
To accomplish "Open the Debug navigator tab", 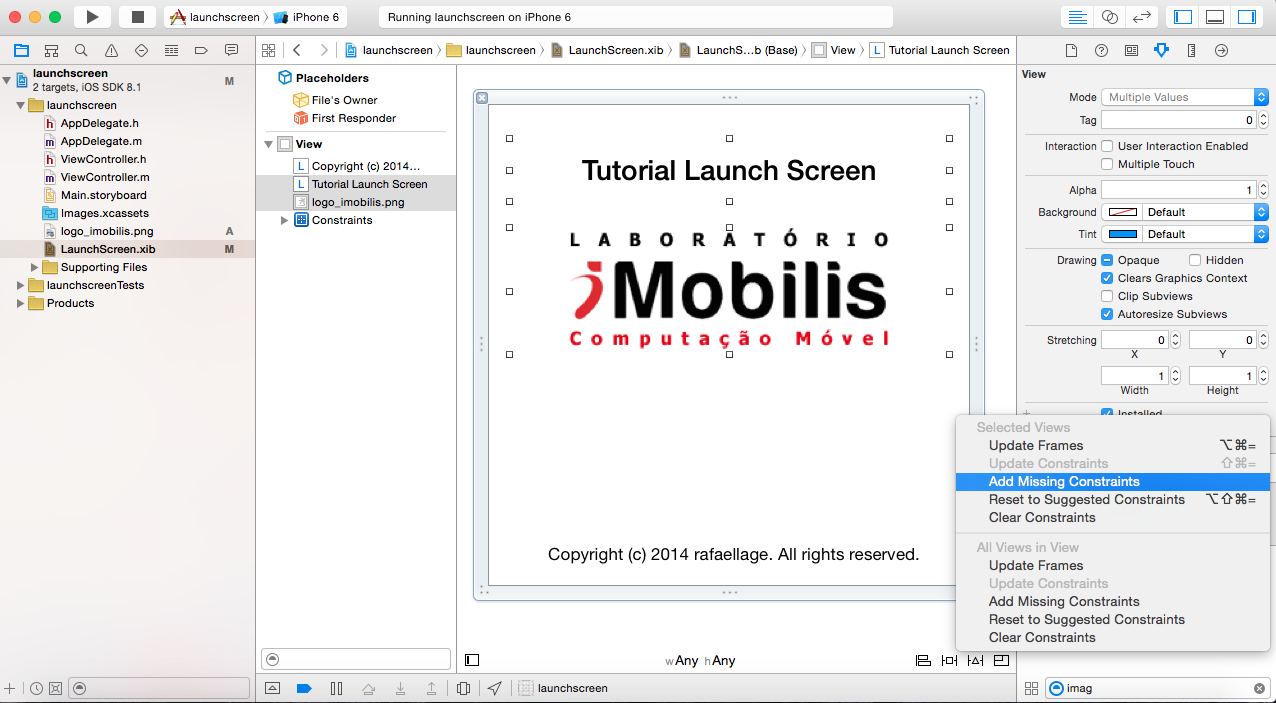I will 171,50.
